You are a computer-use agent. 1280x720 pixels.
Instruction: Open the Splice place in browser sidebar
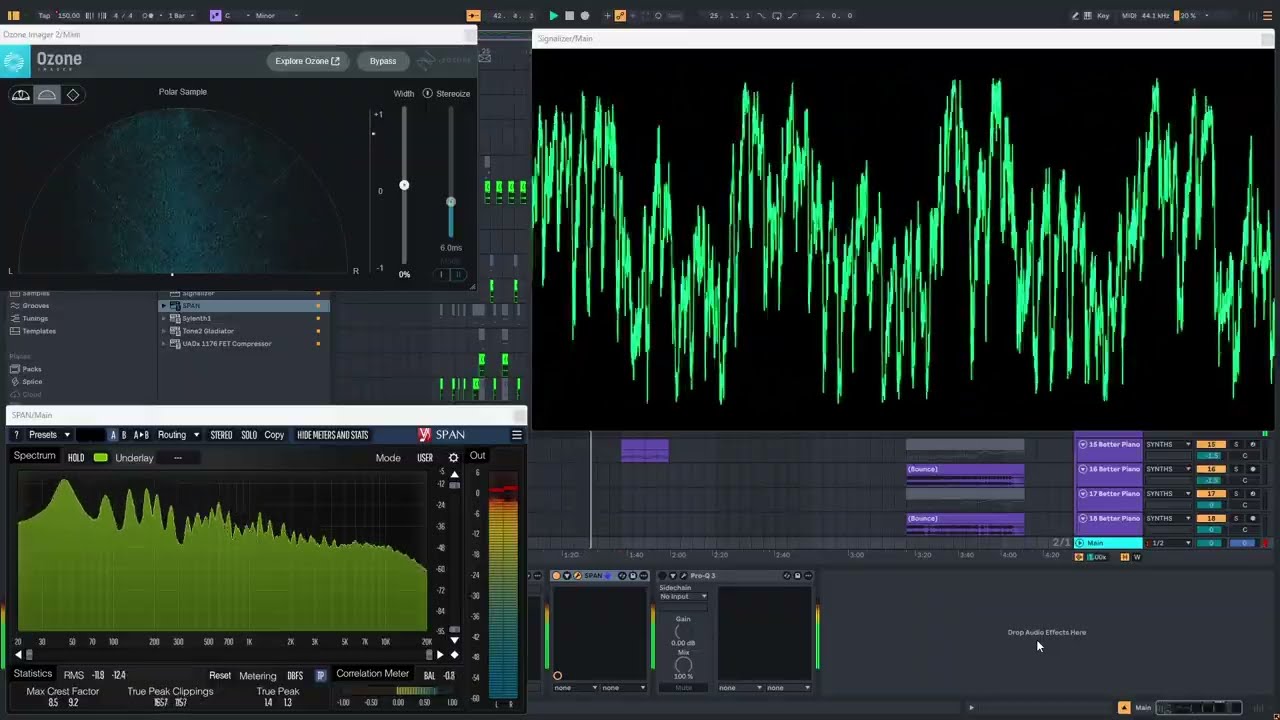click(32, 382)
